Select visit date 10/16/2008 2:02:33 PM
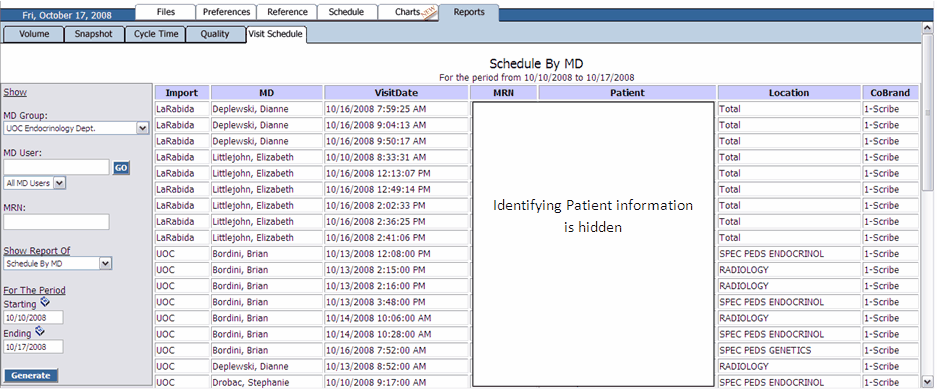The height and width of the screenshot is (389, 937). click(x=396, y=206)
